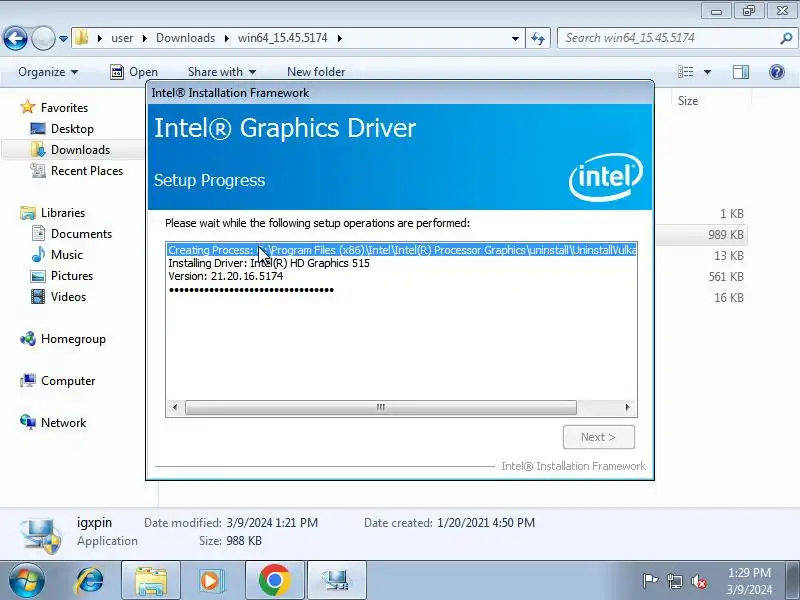The image size is (800, 600).
Task: Open the Share with menu
Action: coord(221,72)
